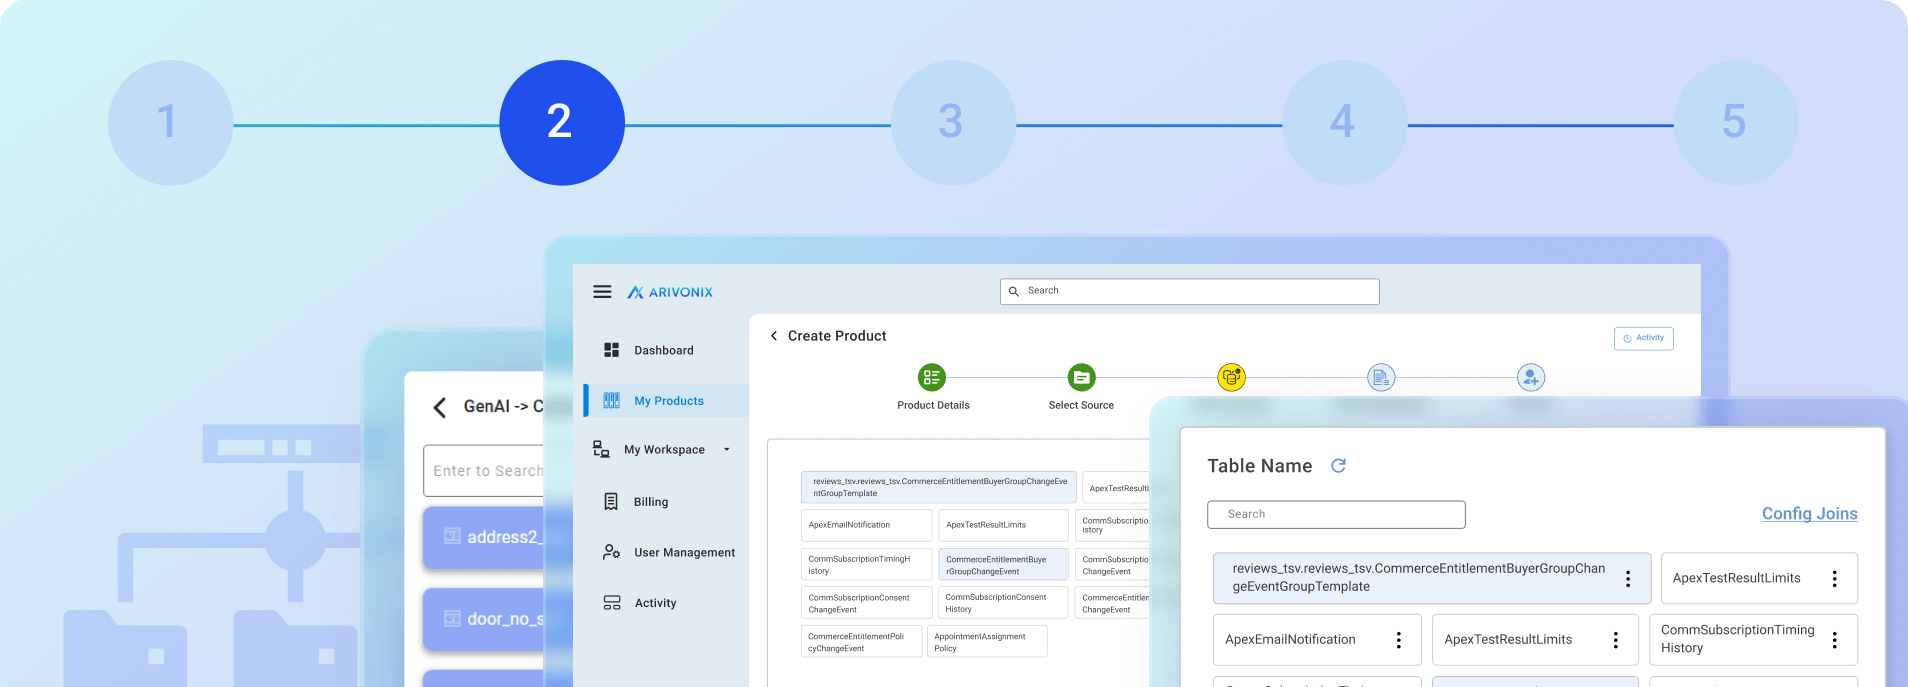Viewport: 1908px width, 687px height.
Task: Click the yellow third wizard step icon
Action: [x=1231, y=377]
